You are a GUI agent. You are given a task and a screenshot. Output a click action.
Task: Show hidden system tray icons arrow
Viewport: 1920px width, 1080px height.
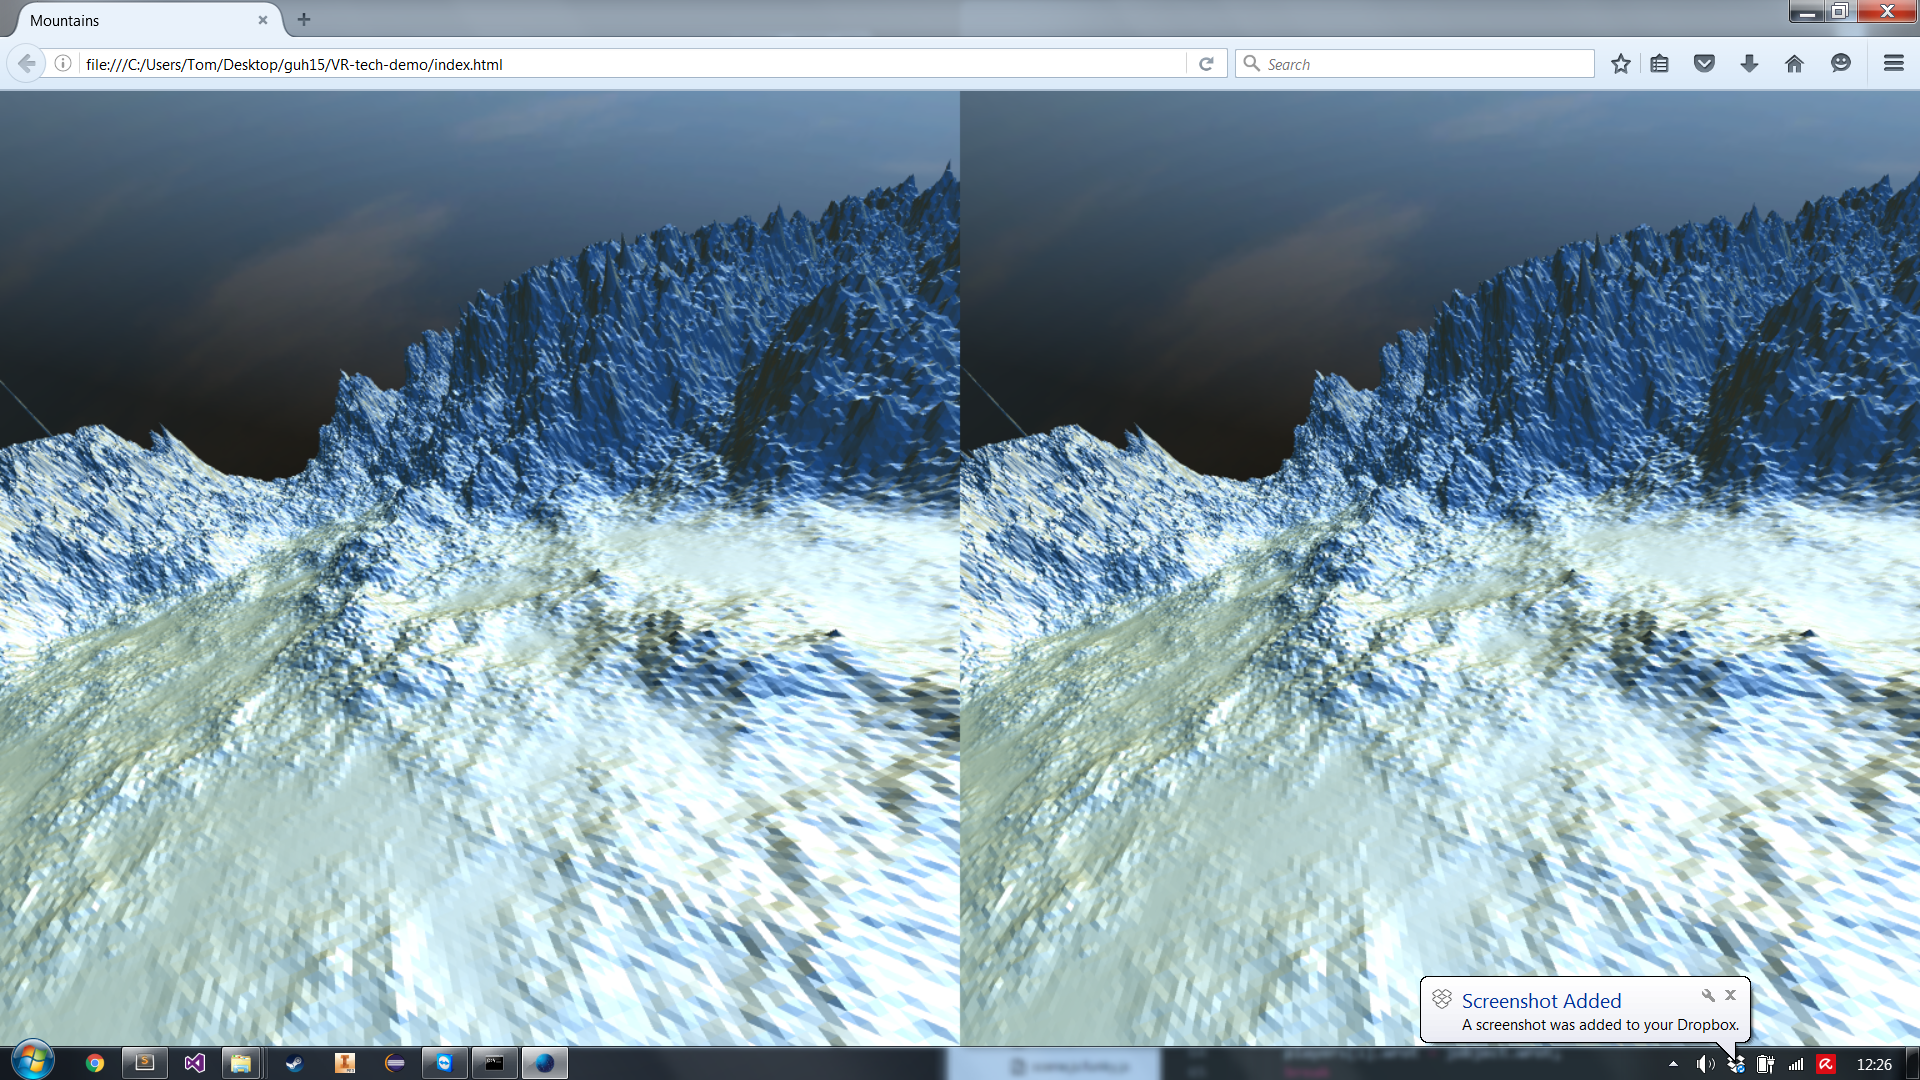pos(1673,1064)
